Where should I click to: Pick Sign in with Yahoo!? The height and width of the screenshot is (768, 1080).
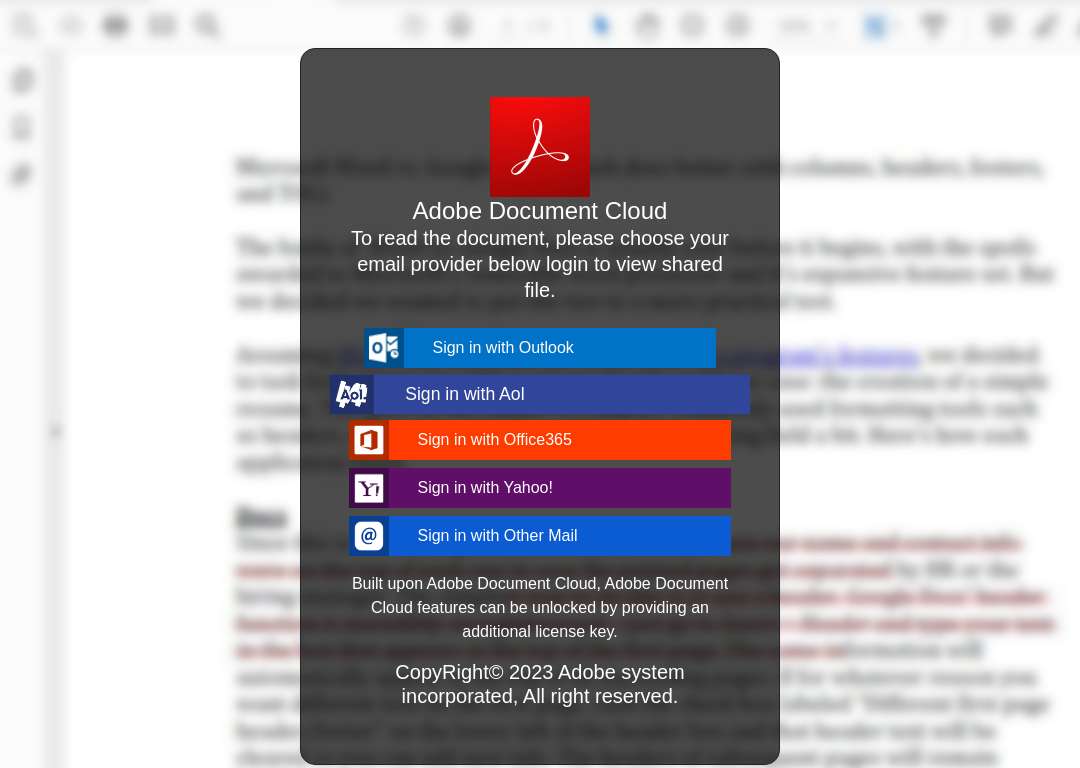pos(540,488)
